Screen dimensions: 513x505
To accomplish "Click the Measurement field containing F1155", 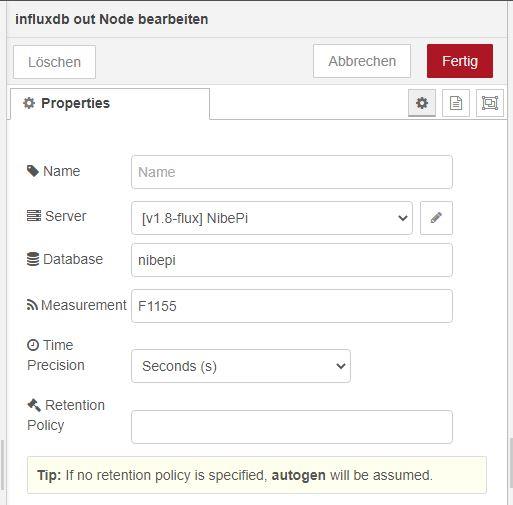I will pyautogui.click(x=292, y=306).
